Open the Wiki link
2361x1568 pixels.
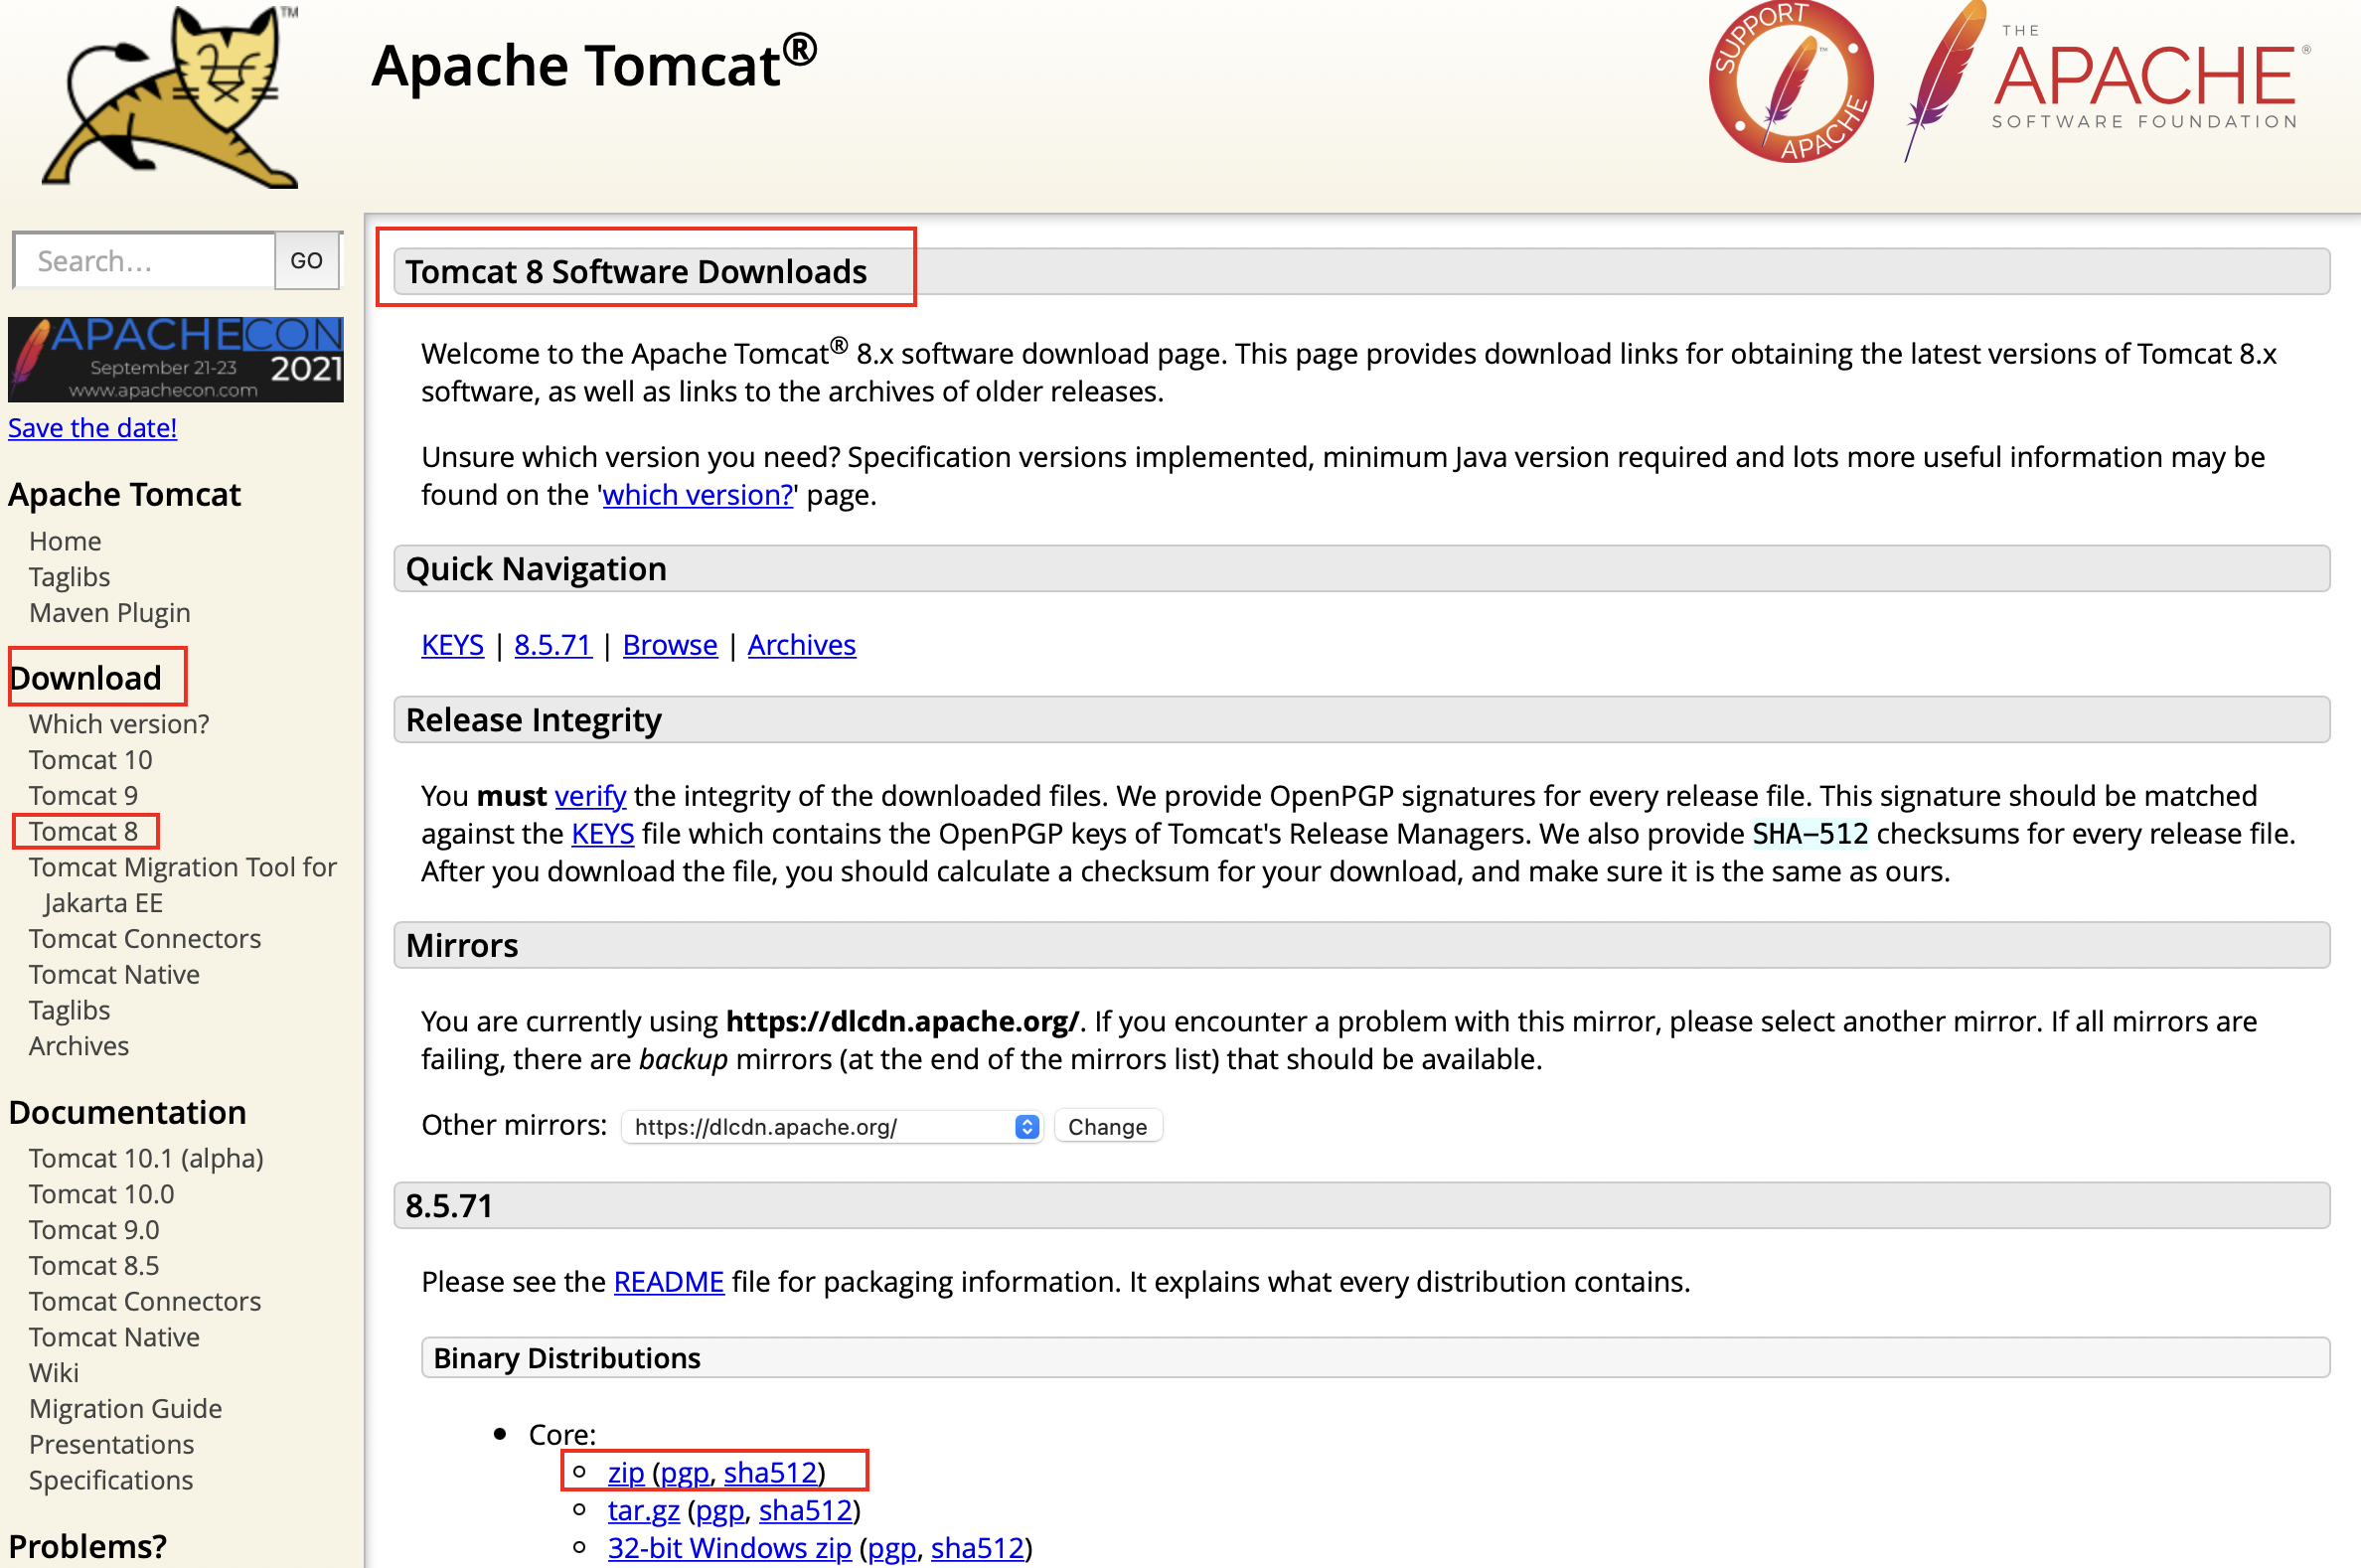[54, 1374]
